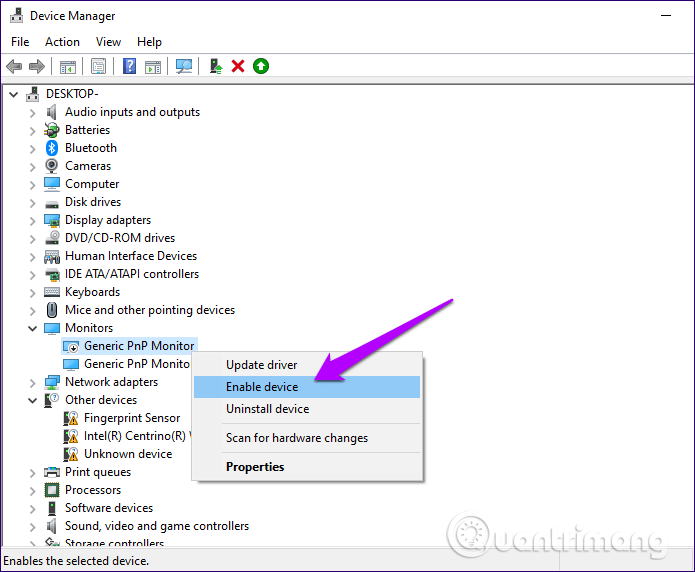Click the red X Uninstall device icon
This screenshot has width=695, height=572.
(238, 67)
